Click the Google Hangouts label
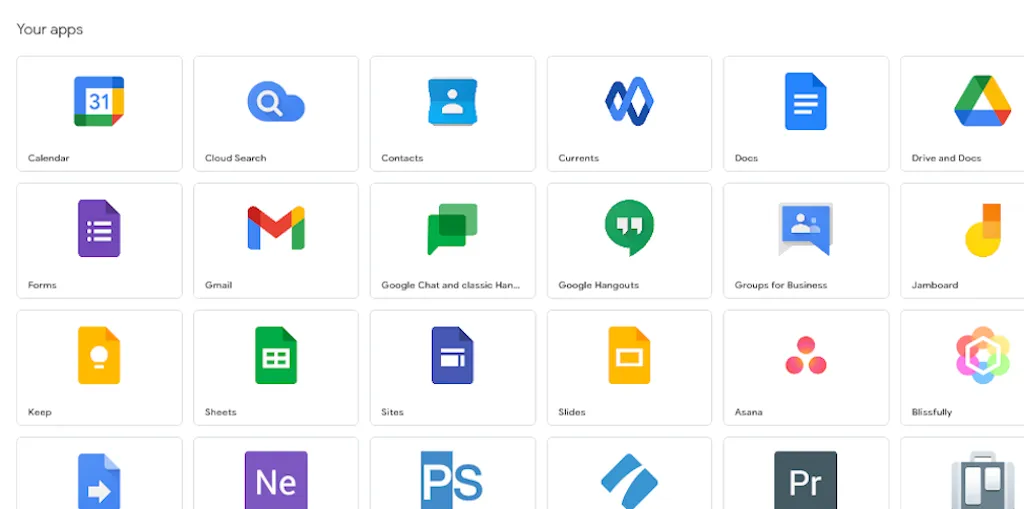This screenshot has width=1024, height=509. click(x=598, y=285)
